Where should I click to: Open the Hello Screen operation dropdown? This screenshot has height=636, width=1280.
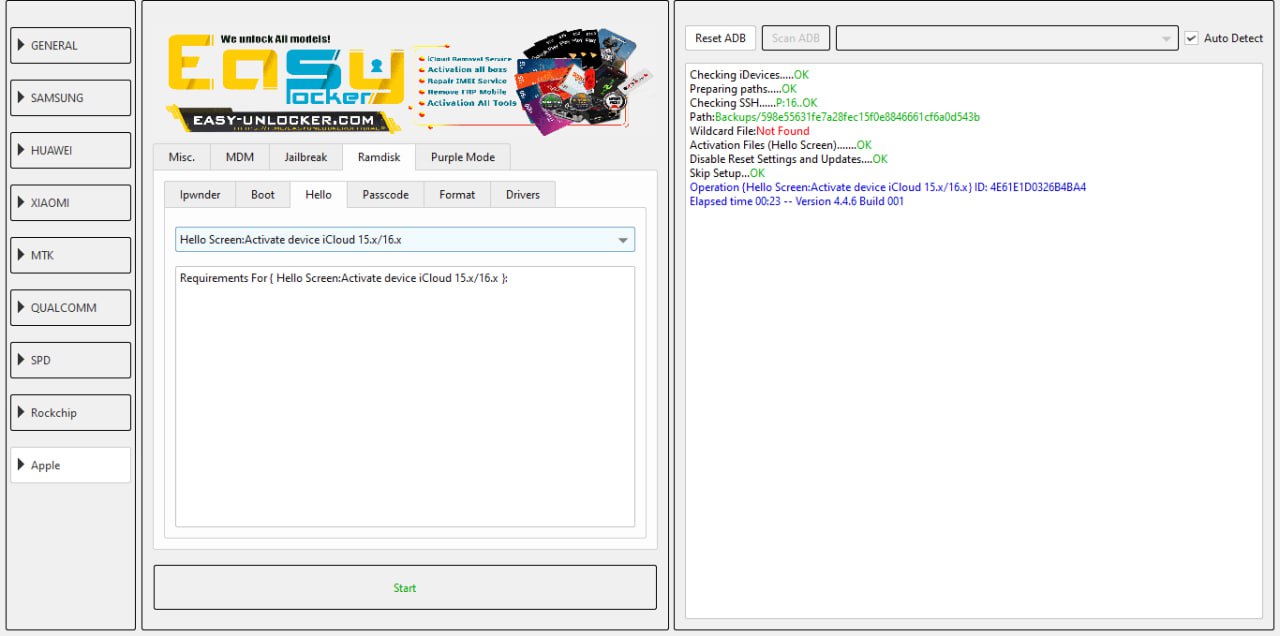[x=405, y=240]
